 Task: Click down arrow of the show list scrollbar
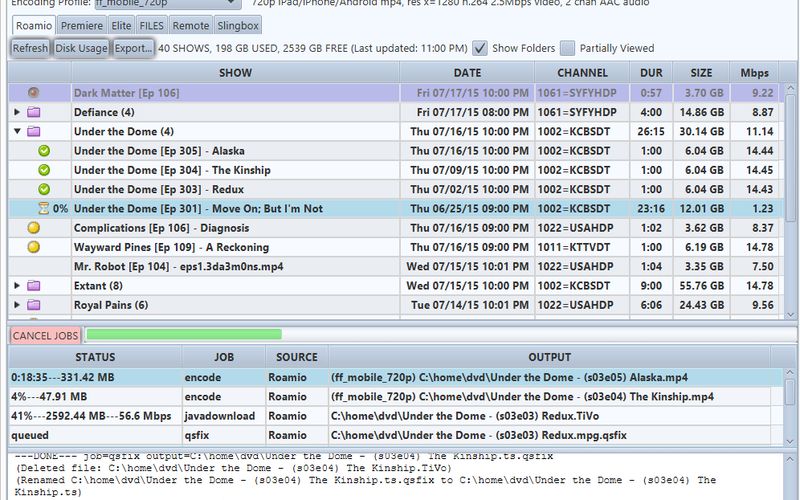790,314
